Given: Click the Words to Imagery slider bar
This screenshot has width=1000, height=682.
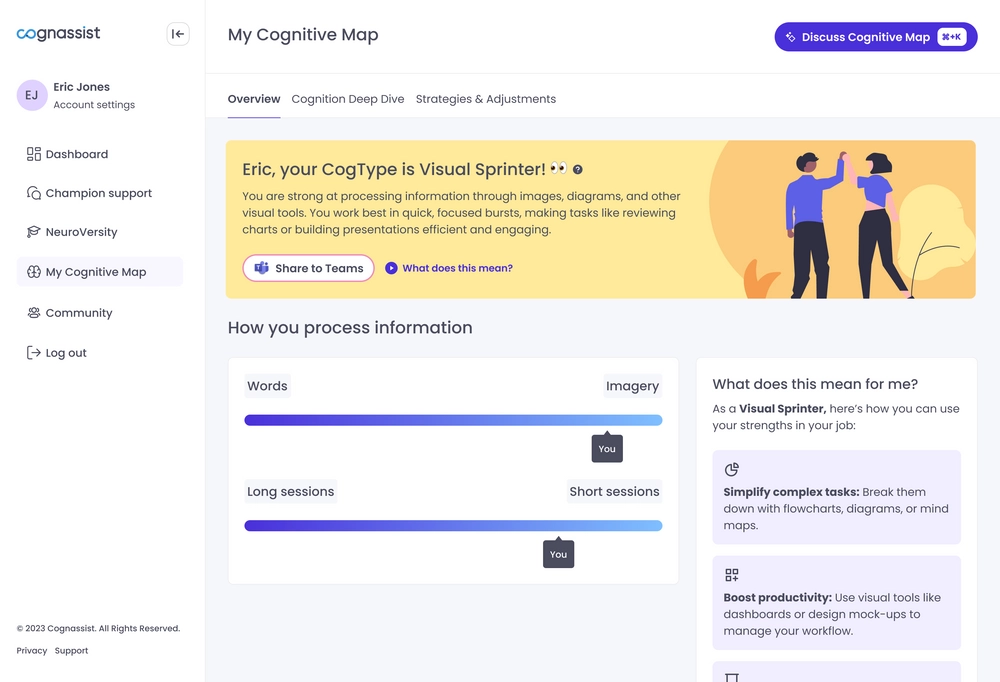Looking at the screenshot, I should 453,420.
